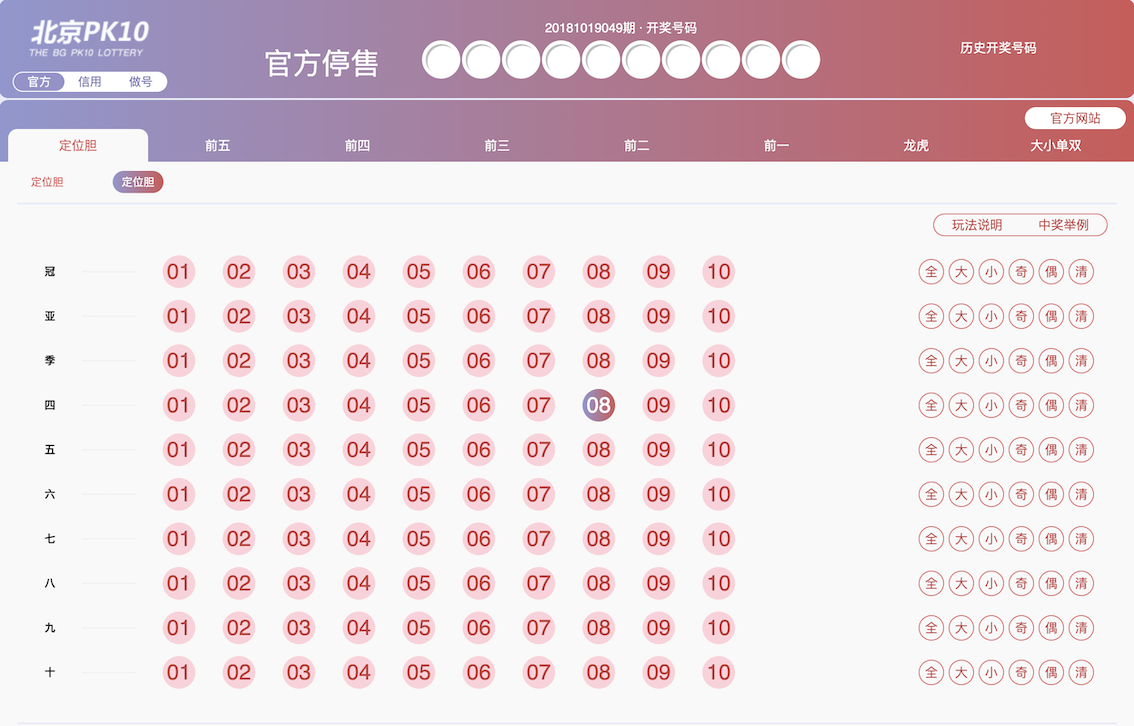Select number 01 in the 冠 row

point(179,272)
